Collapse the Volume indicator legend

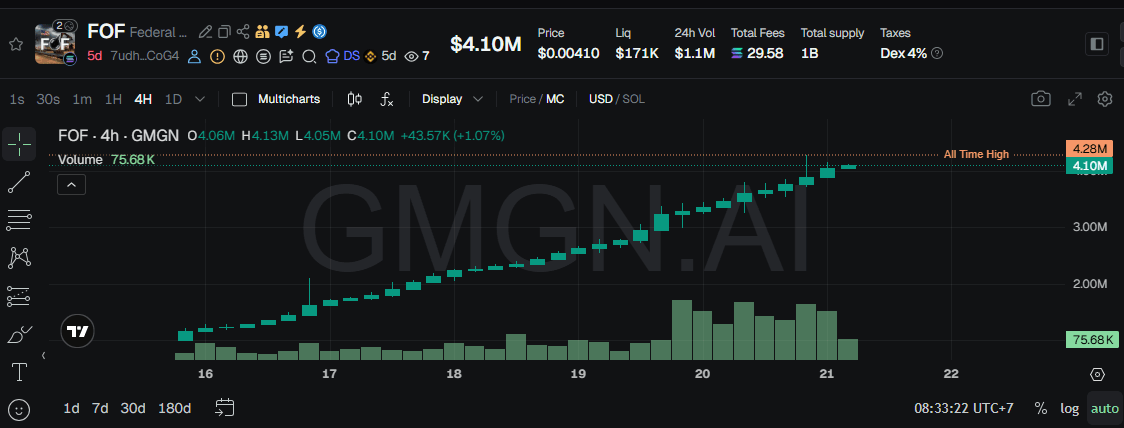pyautogui.click(x=72, y=184)
